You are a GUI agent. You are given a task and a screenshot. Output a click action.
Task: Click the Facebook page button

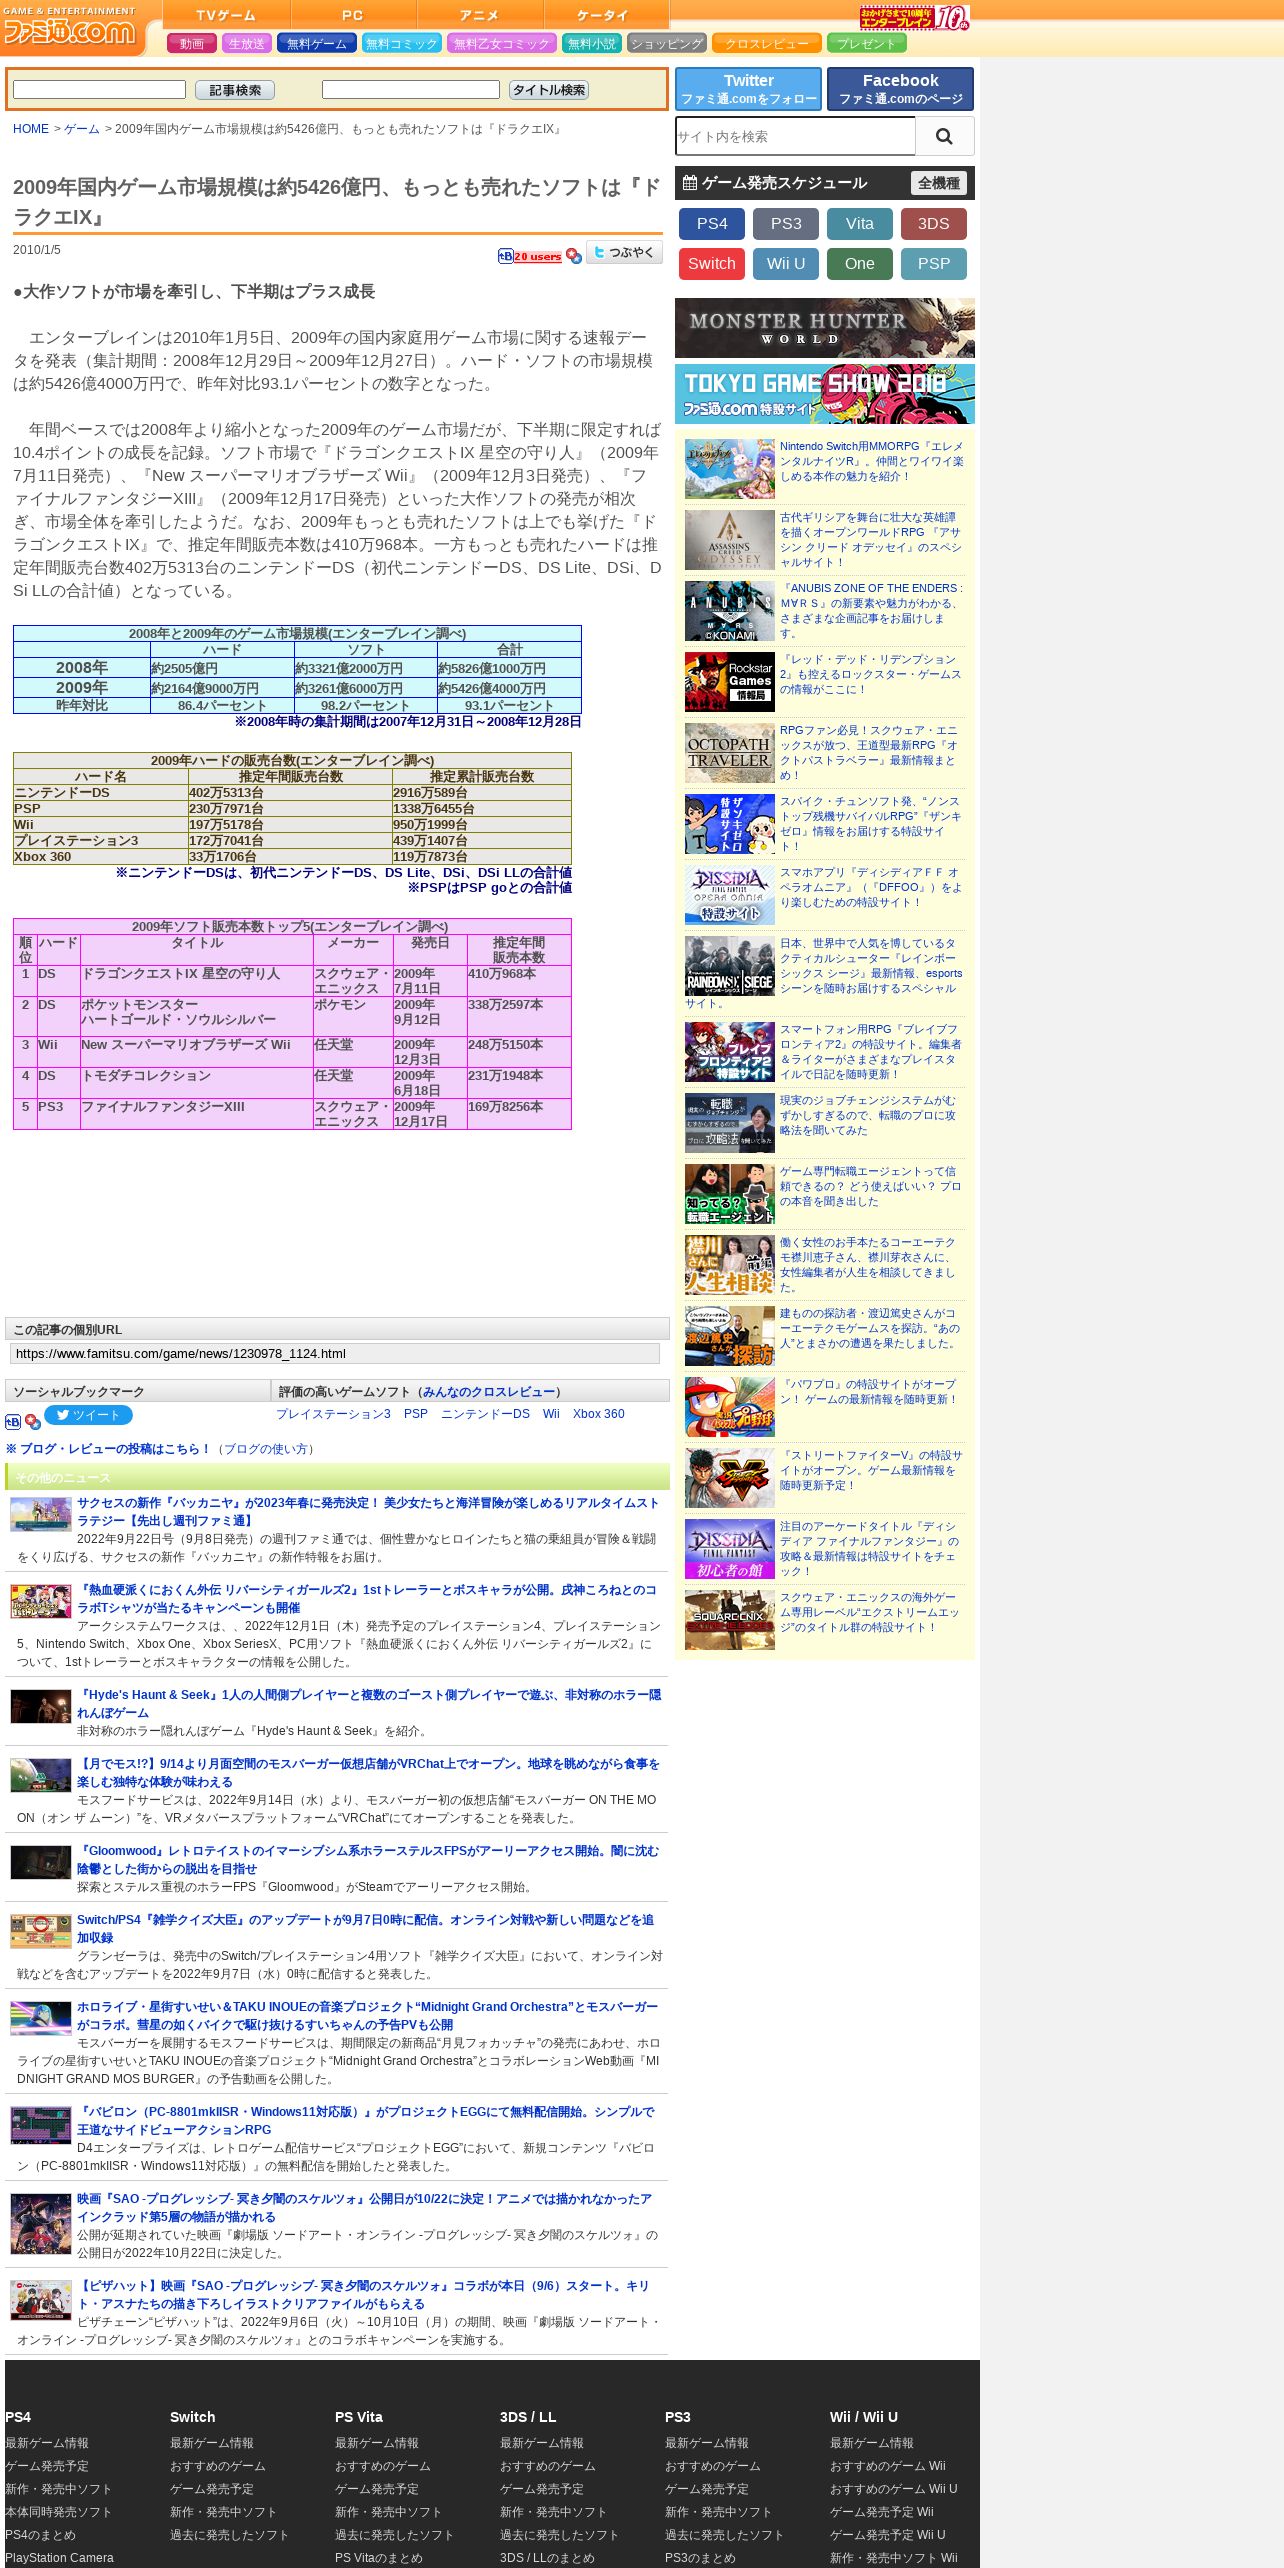[900, 89]
